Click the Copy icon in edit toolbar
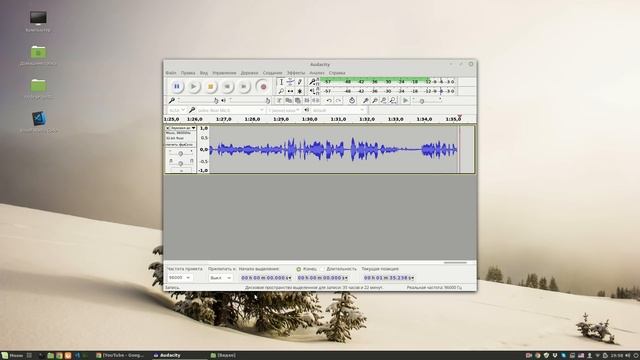The height and width of the screenshot is (360, 640). tap(289, 100)
